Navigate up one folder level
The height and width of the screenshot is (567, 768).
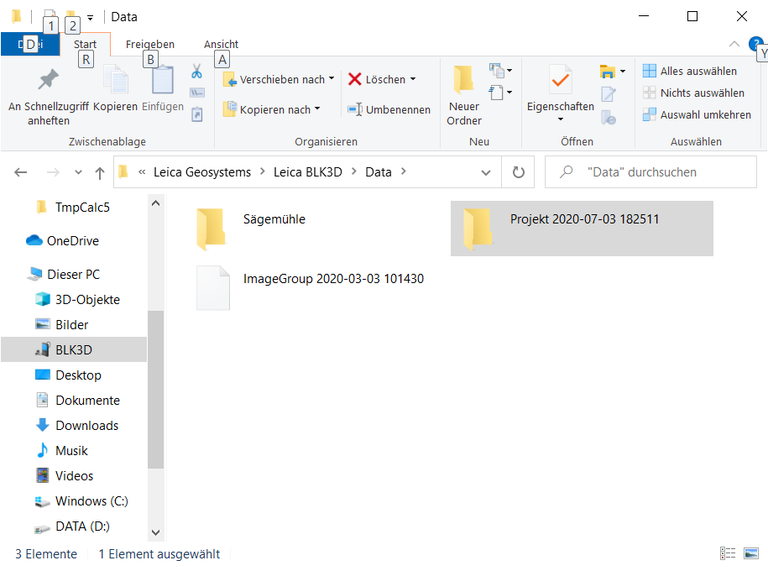click(99, 172)
